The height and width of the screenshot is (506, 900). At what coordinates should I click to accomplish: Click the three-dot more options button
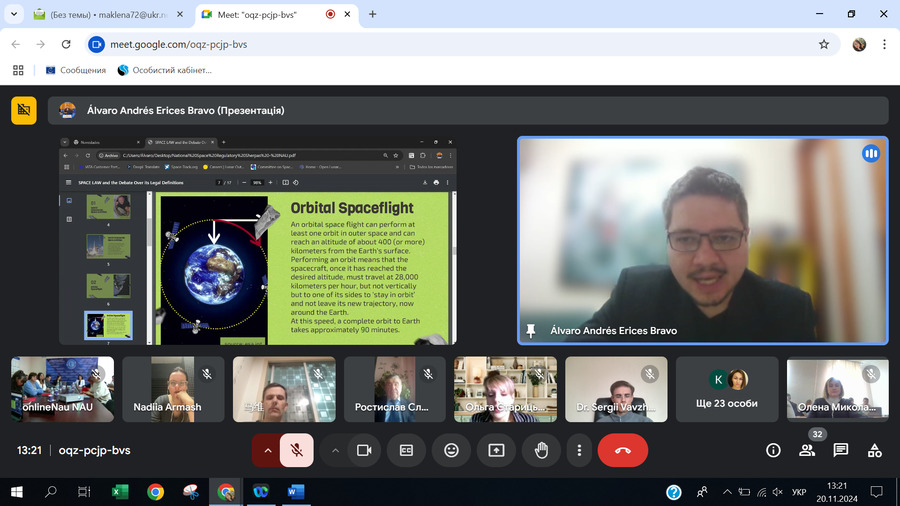pos(579,451)
